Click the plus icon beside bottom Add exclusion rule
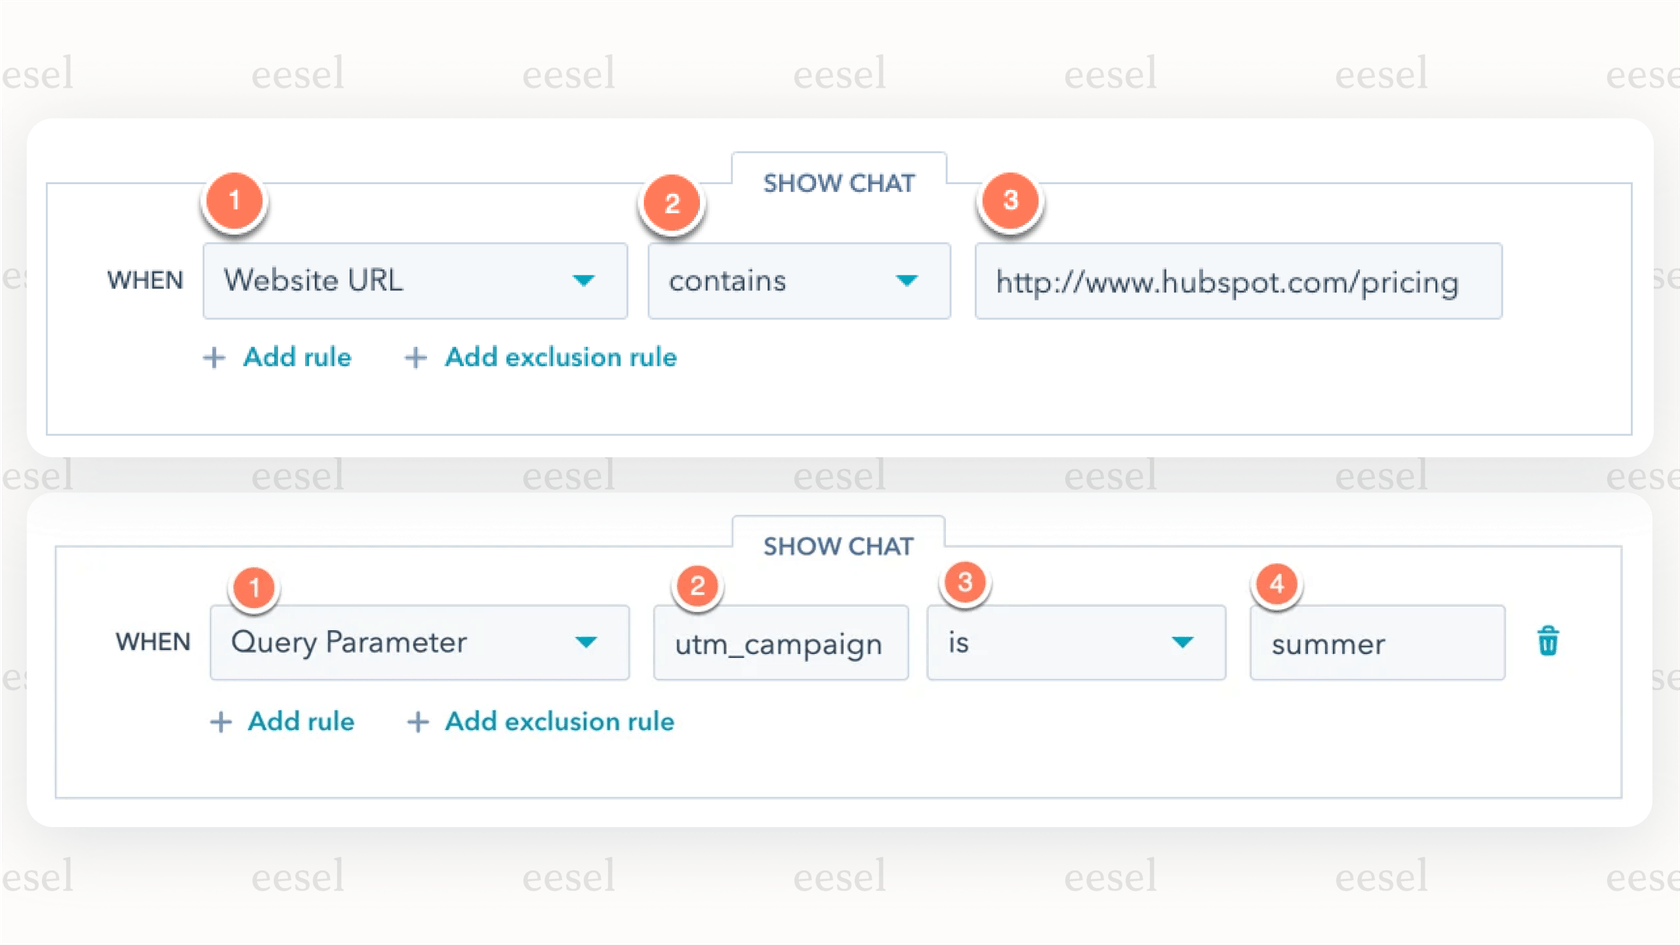Screen dimensions: 1680x945 coord(418,721)
